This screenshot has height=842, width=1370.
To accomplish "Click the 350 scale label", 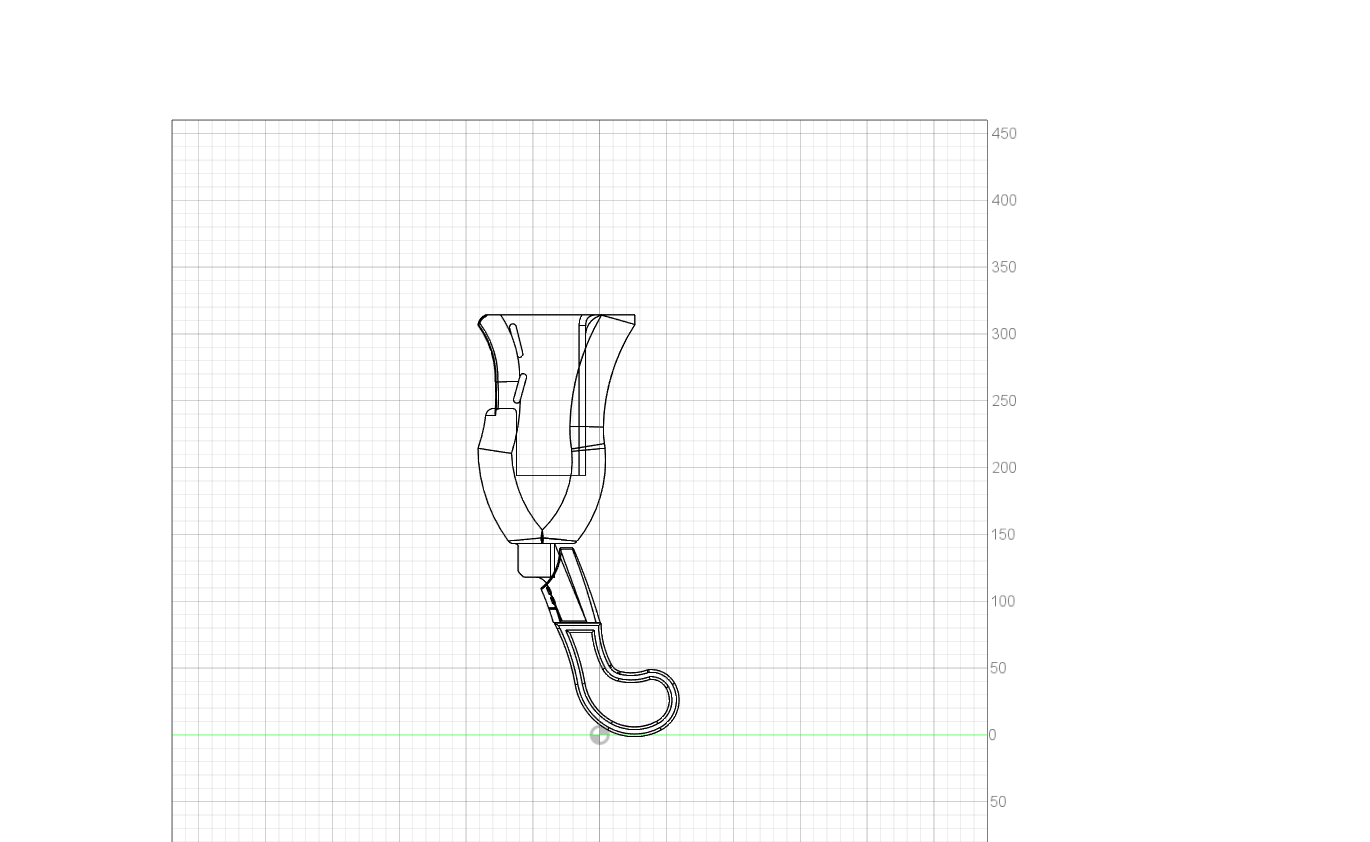I will [1004, 268].
